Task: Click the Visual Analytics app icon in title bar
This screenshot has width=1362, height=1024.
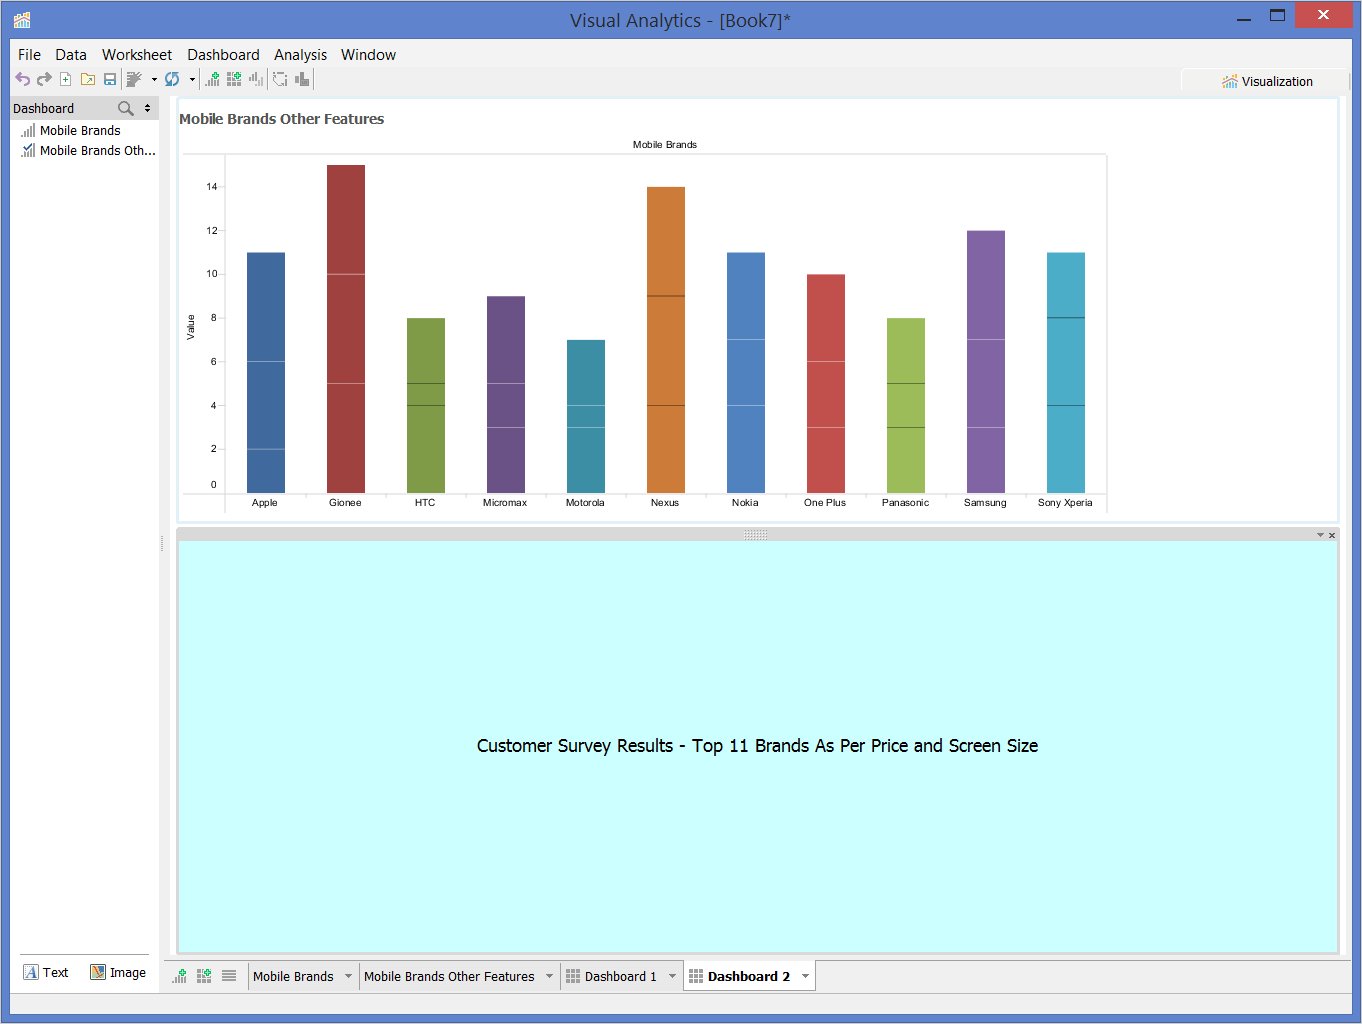Action: pos(22,20)
